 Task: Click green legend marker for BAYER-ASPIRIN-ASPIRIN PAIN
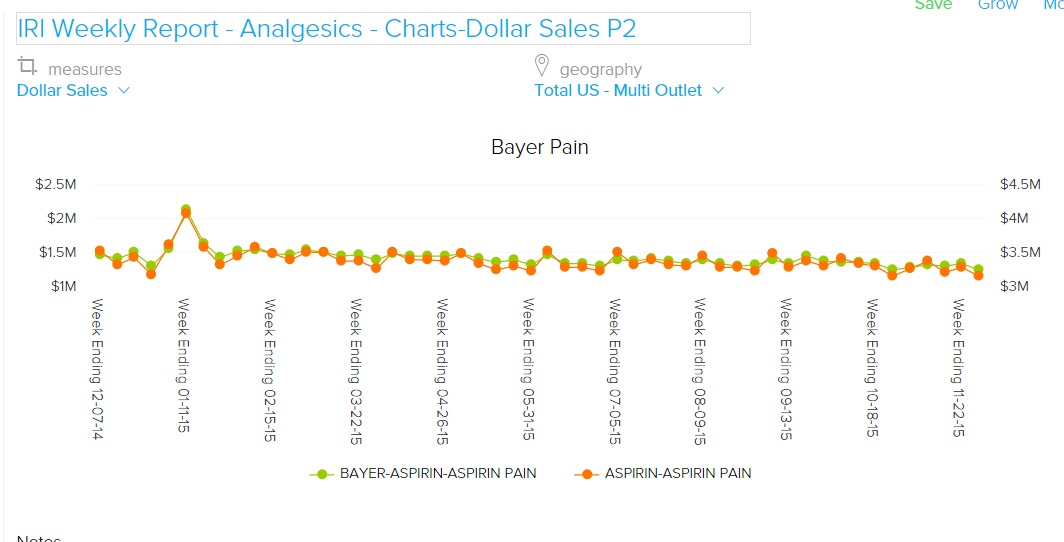click(322, 473)
